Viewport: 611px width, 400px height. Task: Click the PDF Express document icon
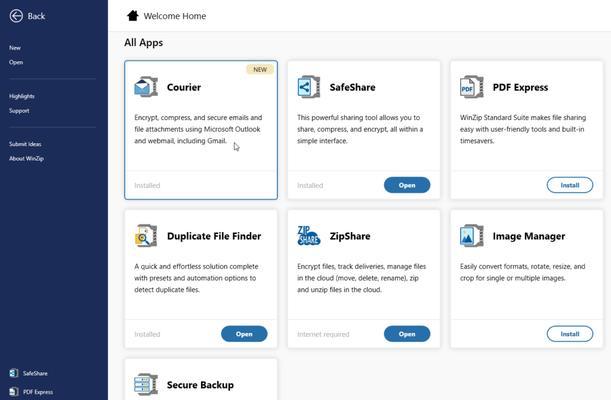(471, 86)
